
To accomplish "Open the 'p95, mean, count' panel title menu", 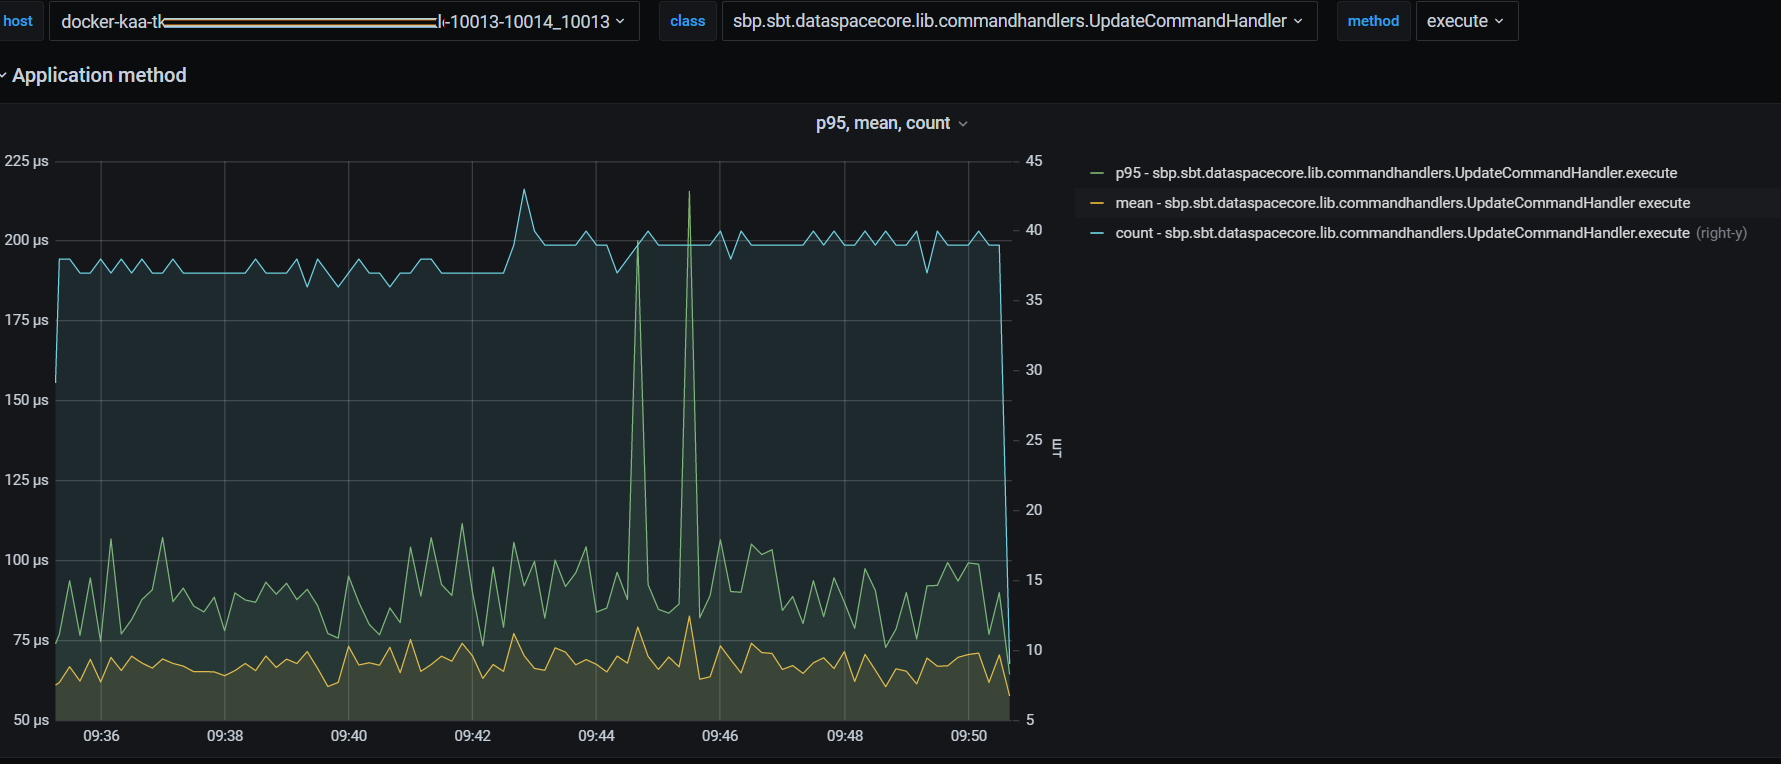I will click(x=882, y=123).
